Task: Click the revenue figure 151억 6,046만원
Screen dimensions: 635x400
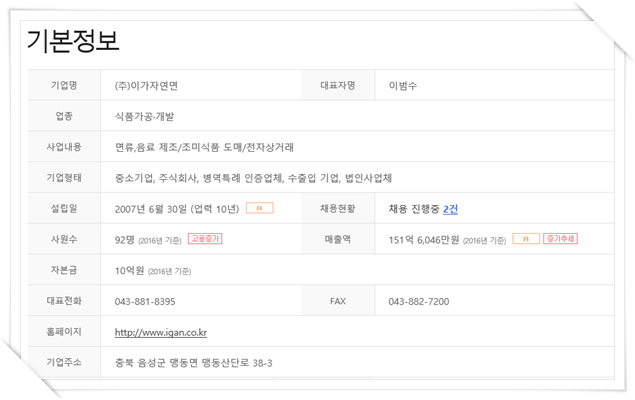Action: (424, 240)
